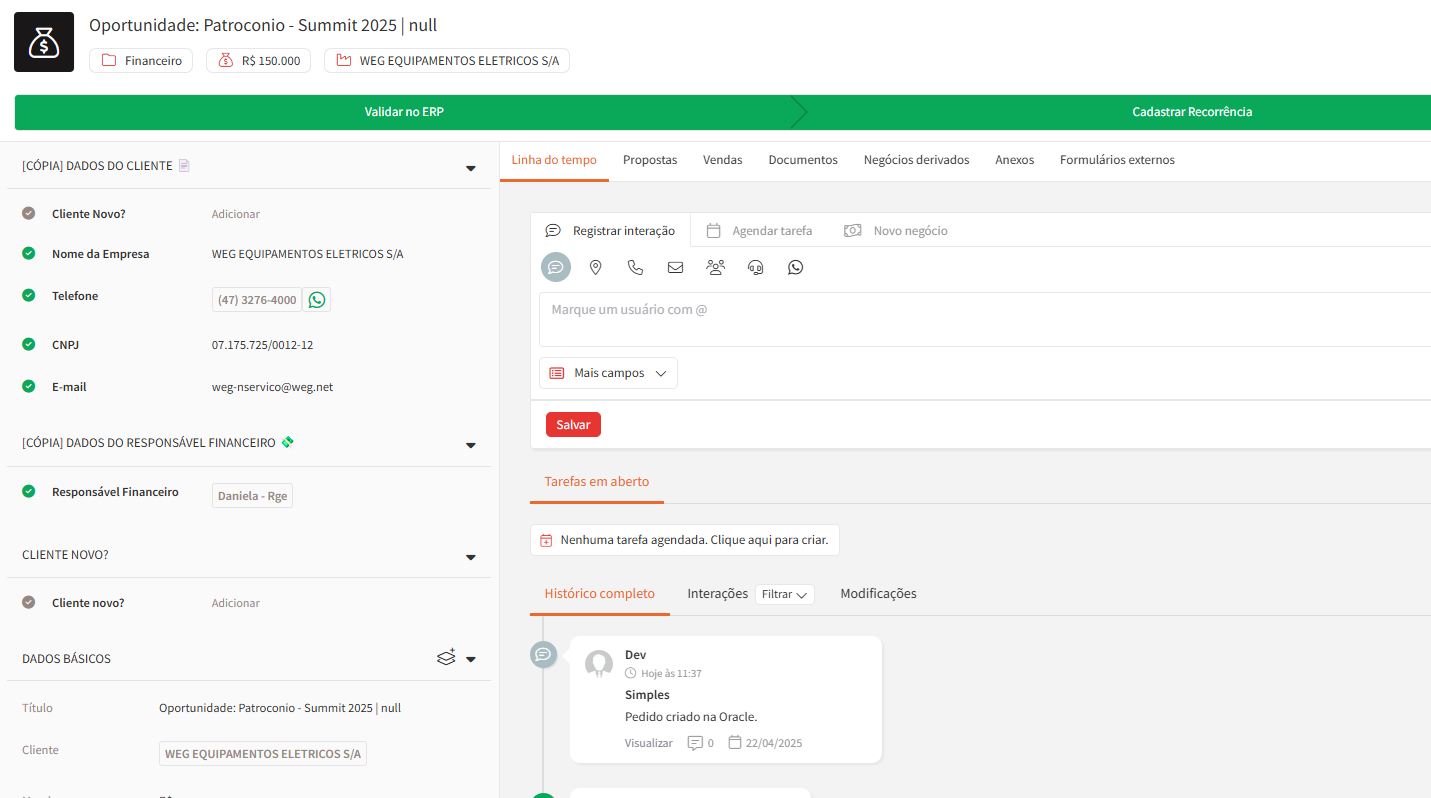Click the layers icon in Dados Básicos
This screenshot has width=1431, height=798.
pyautogui.click(x=446, y=657)
